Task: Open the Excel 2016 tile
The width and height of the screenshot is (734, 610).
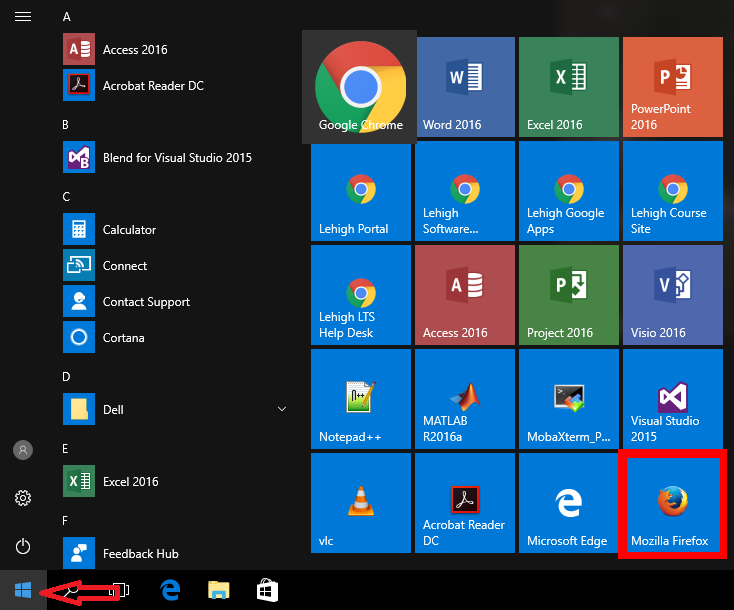Action: (569, 87)
